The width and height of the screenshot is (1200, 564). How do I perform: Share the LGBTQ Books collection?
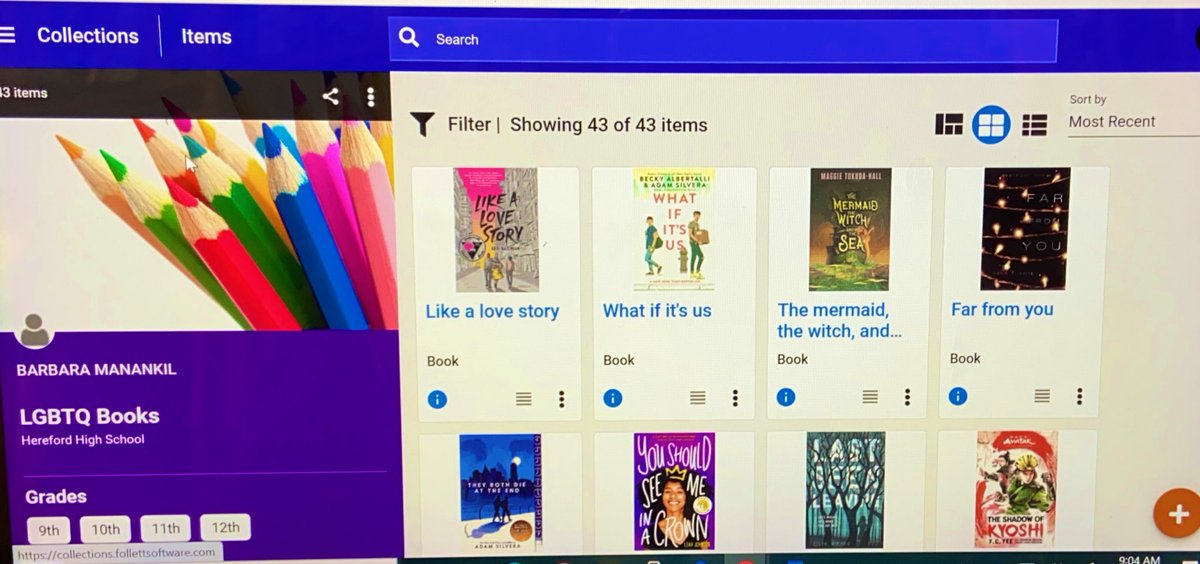331,96
